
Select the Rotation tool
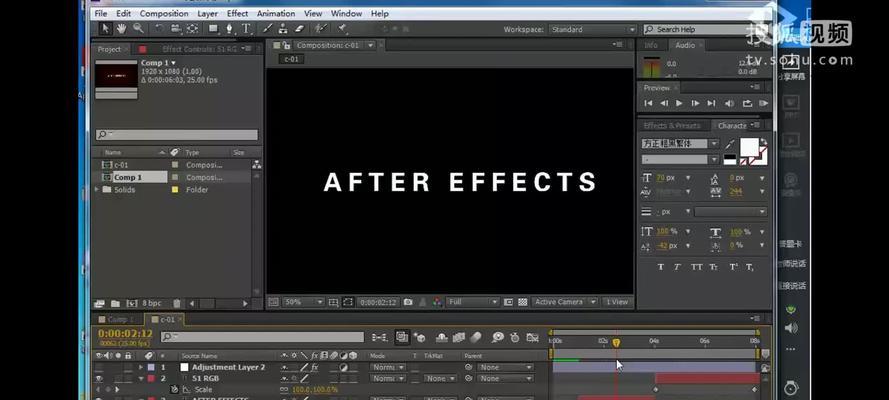pyautogui.click(x=159, y=28)
